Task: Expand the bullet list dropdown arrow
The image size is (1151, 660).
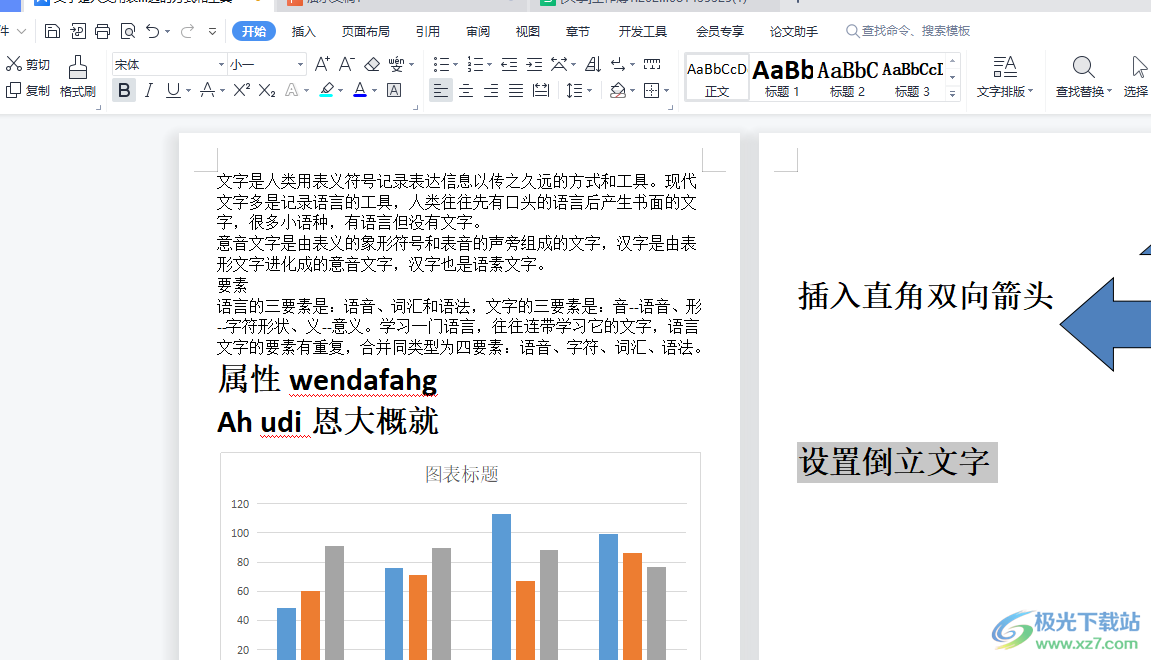Action: (x=455, y=65)
